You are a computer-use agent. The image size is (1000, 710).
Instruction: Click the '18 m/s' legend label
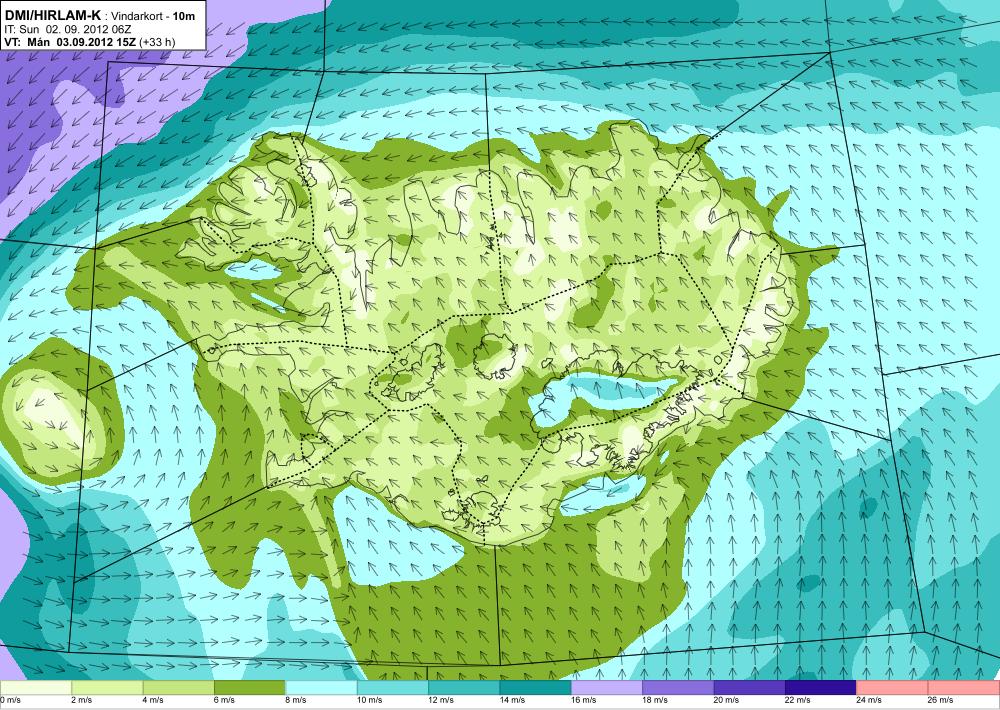tap(655, 700)
